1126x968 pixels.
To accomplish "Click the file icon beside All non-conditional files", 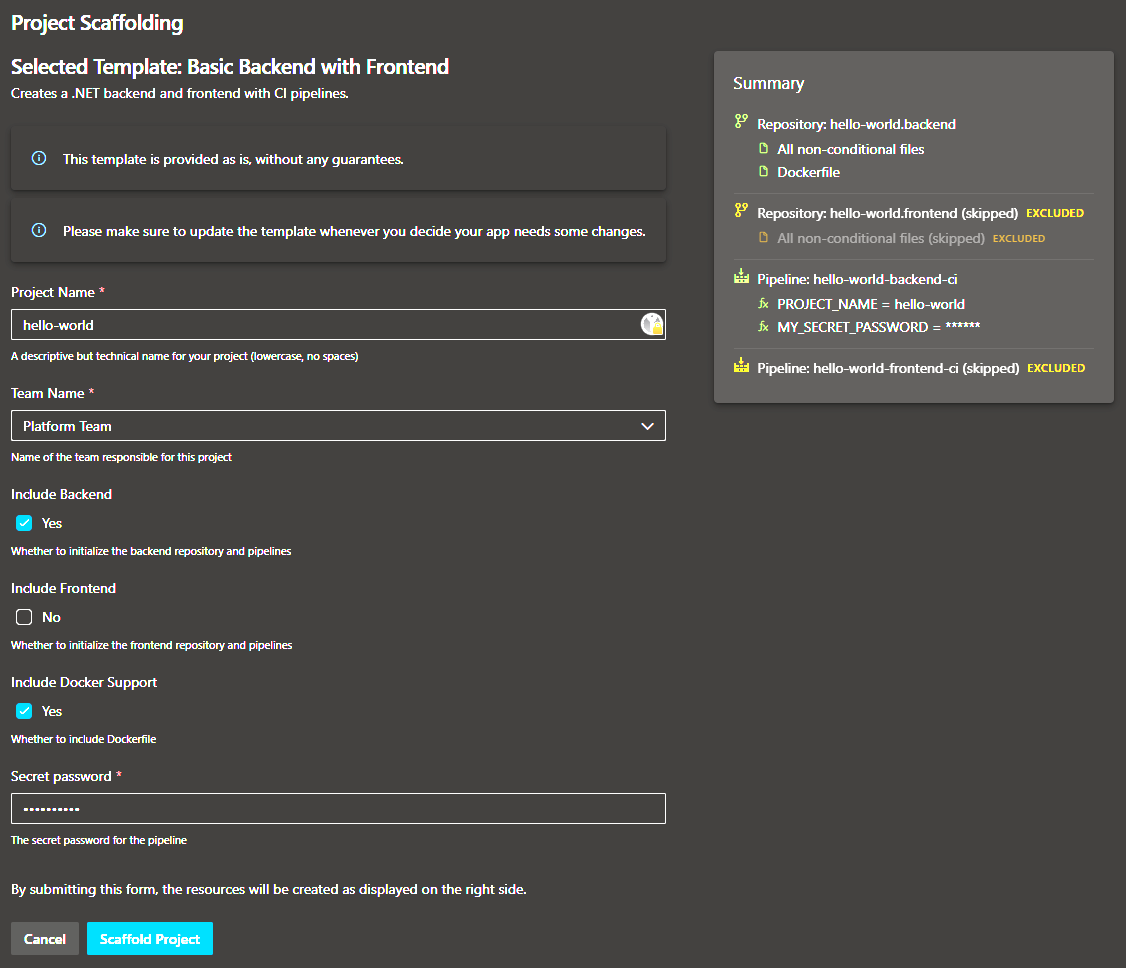I will [761, 148].
